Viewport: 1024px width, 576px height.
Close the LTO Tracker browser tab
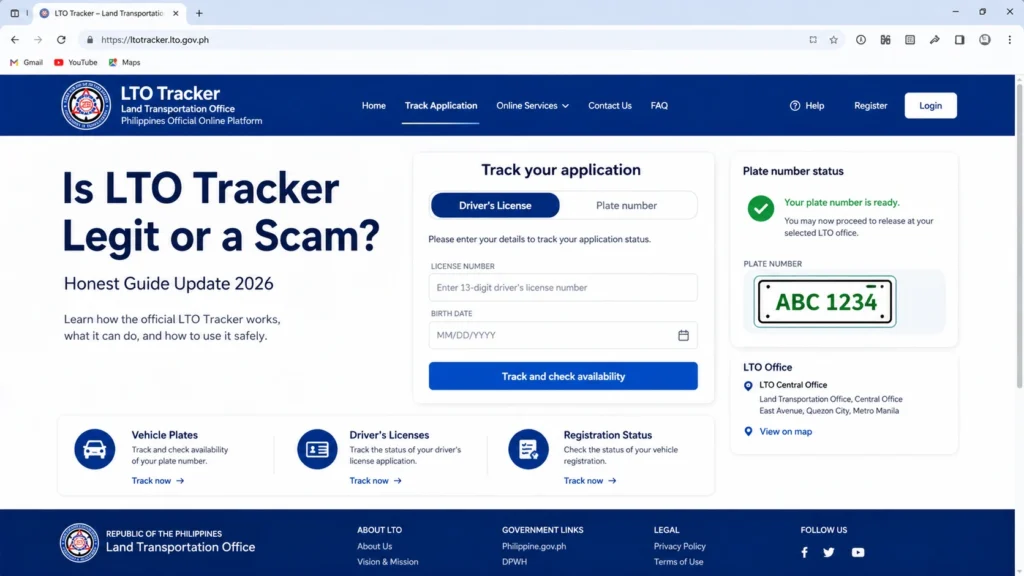tap(176, 13)
